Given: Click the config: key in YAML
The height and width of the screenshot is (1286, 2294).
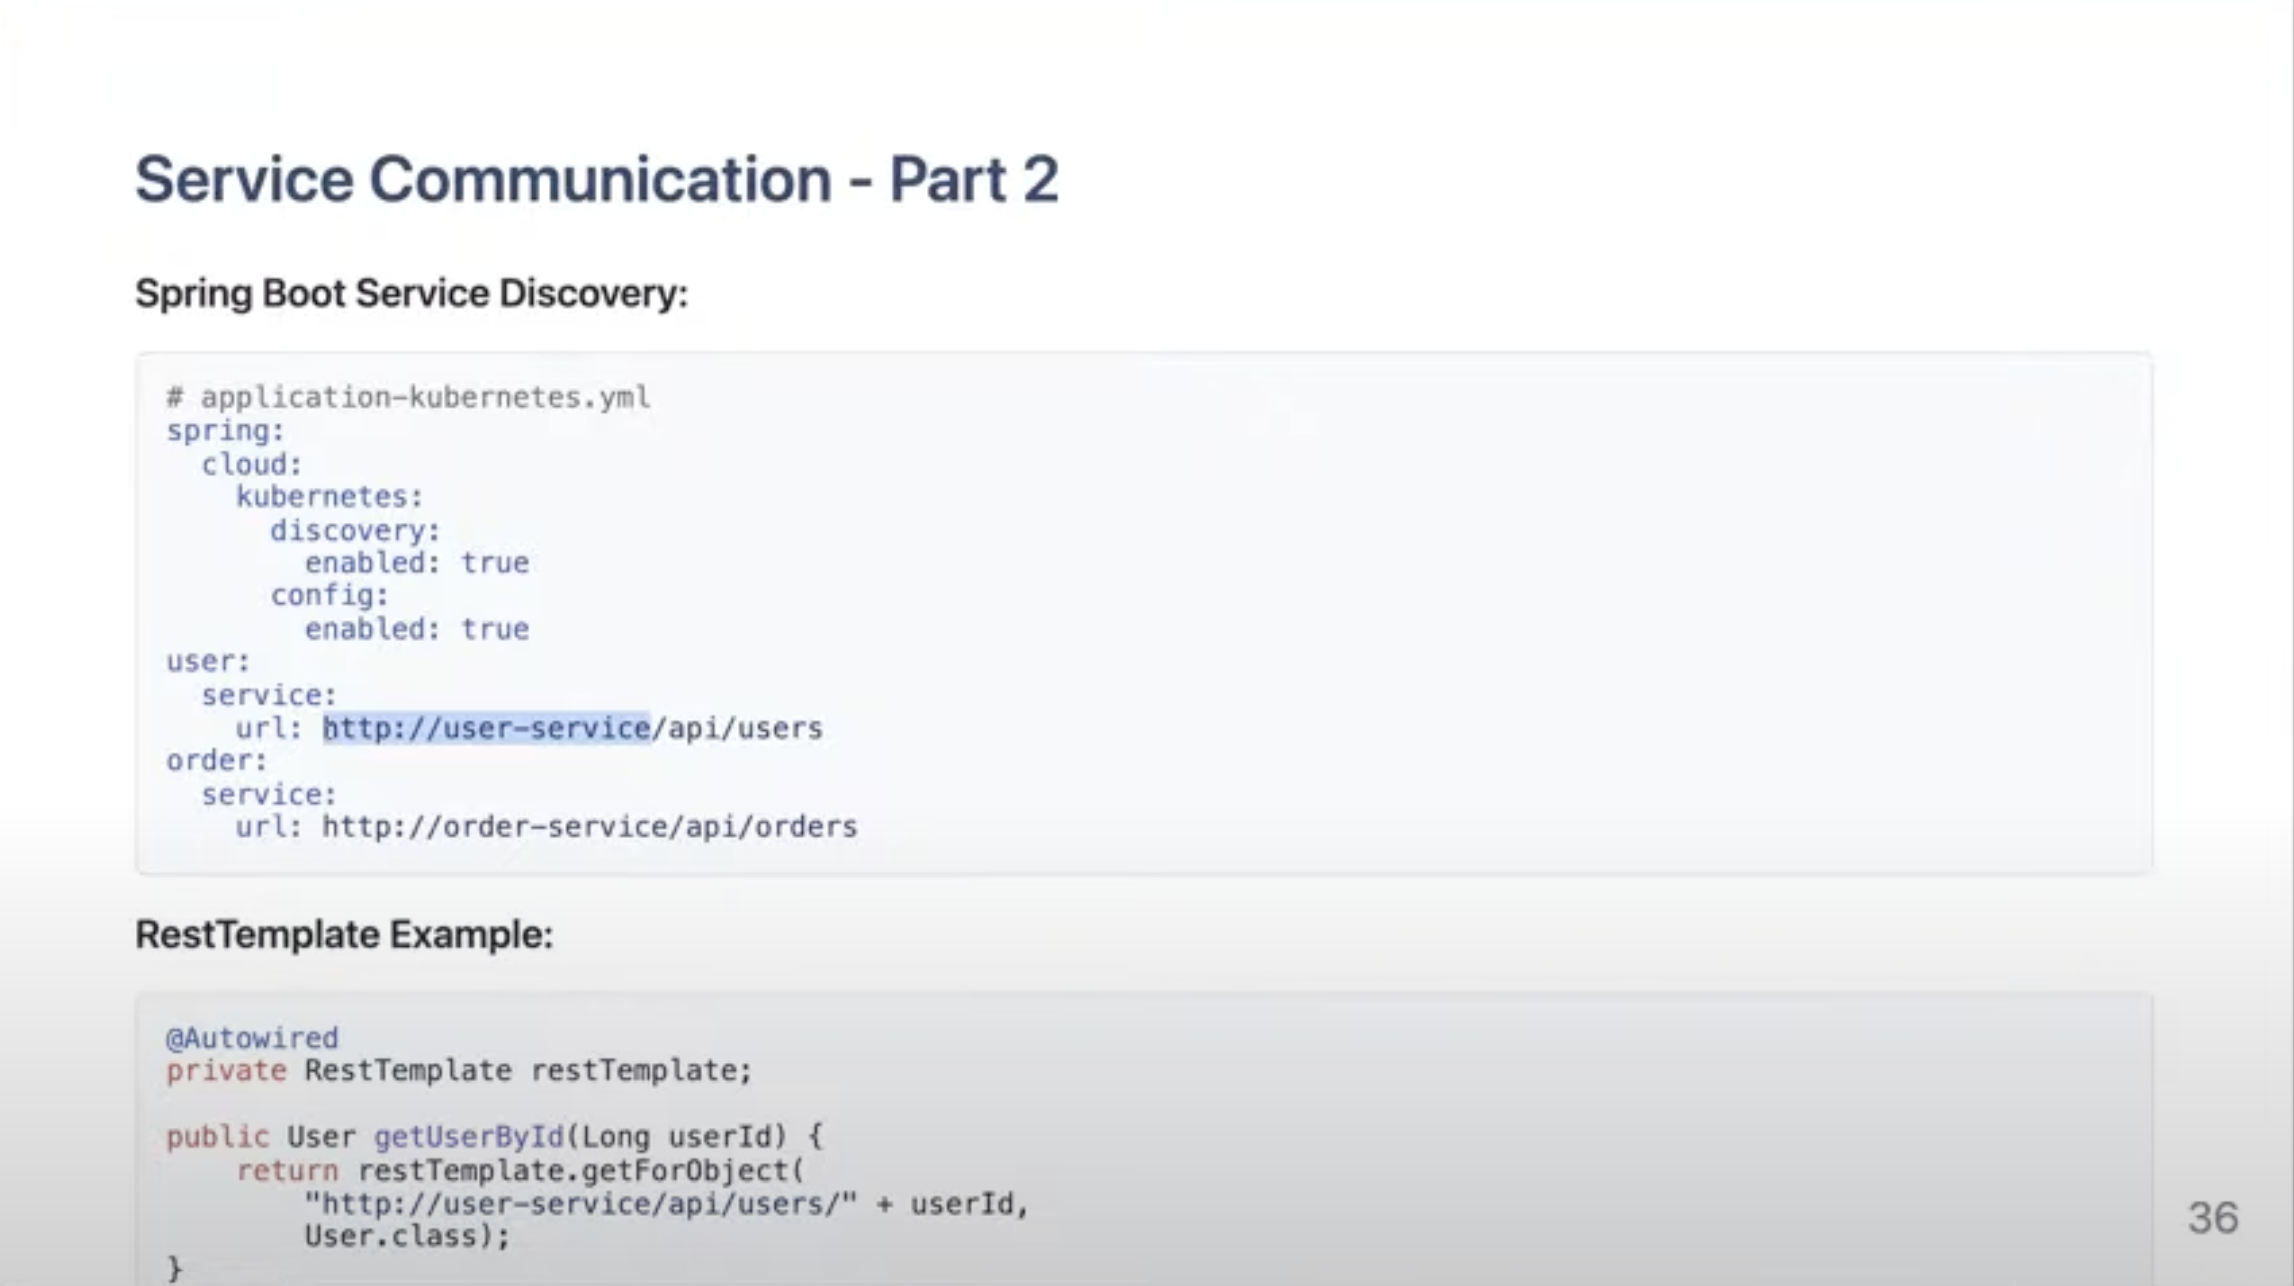Looking at the screenshot, I should pos(329,596).
